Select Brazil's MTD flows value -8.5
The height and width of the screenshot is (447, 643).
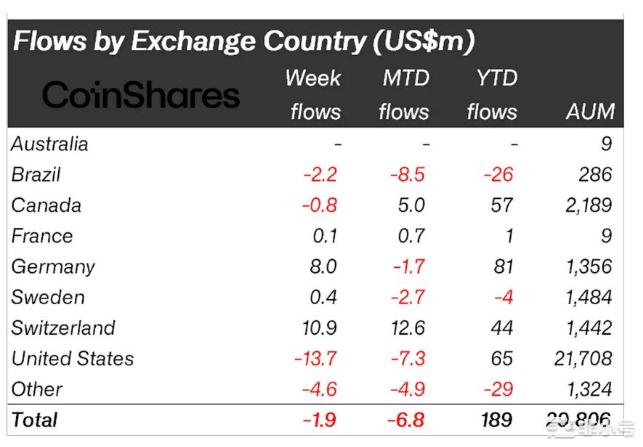click(x=406, y=175)
